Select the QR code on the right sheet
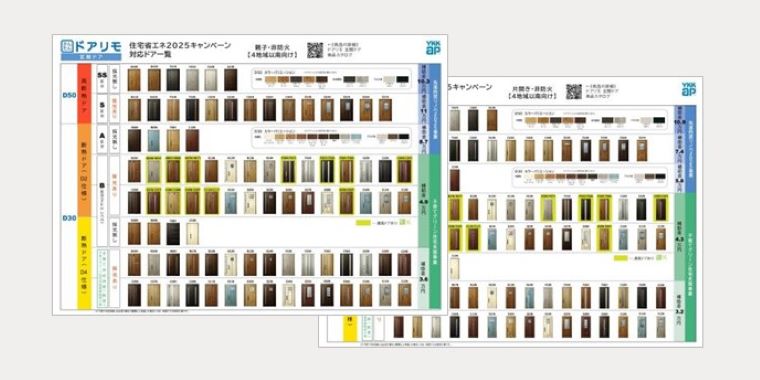This screenshot has width=760, height=380. click(x=573, y=92)
